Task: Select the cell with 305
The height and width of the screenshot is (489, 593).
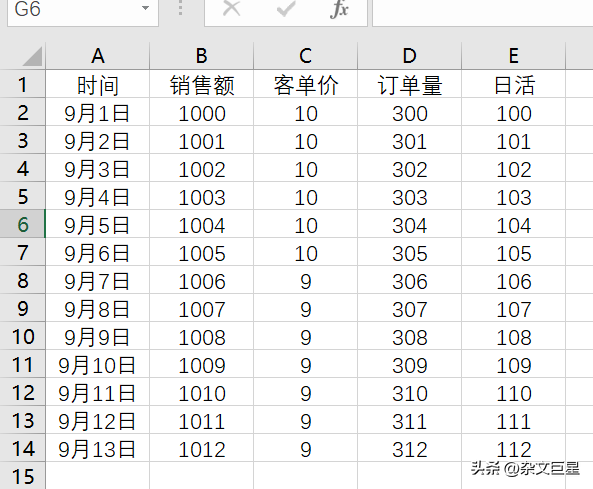Action: [x=410, y=252]
